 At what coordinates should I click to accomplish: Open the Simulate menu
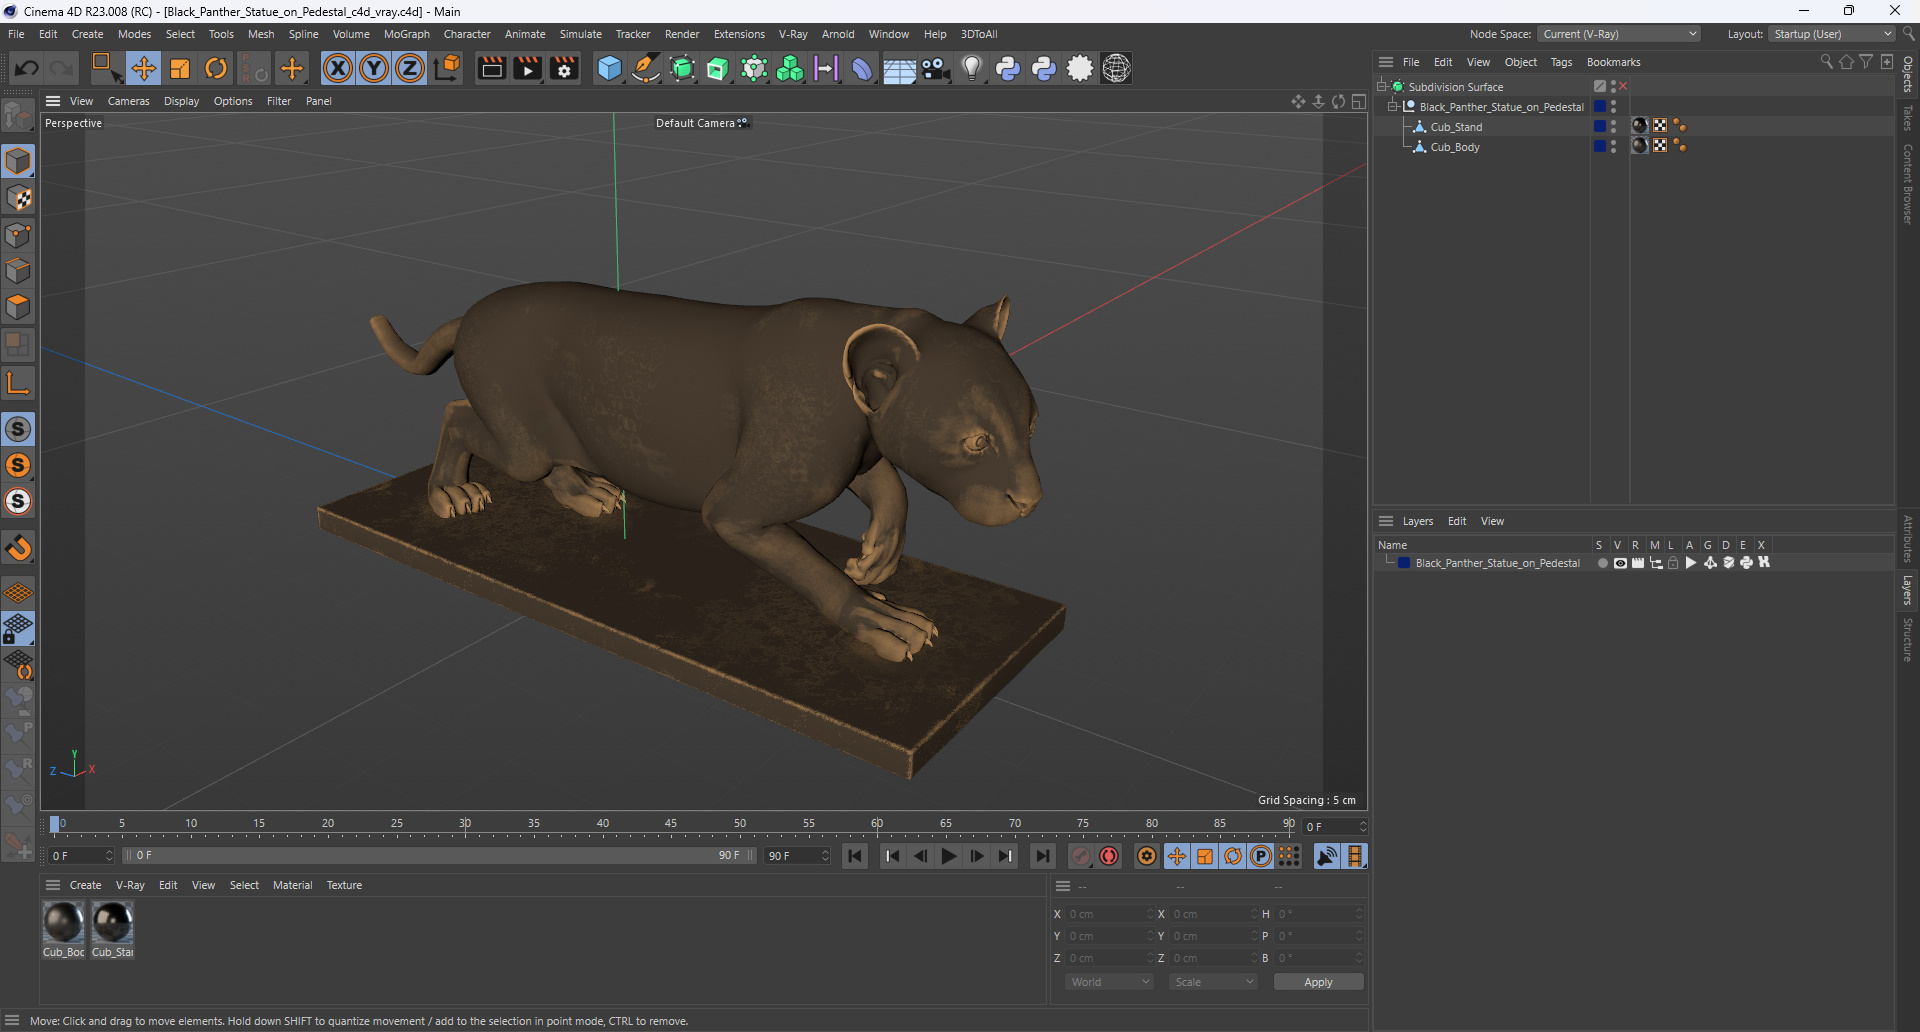pos(580,34)
